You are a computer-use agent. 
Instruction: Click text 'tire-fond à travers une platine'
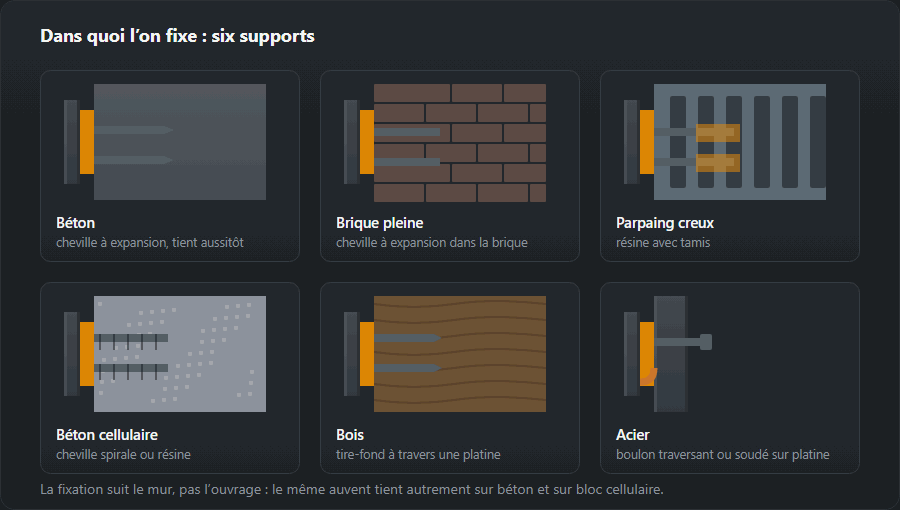point(418,454)
